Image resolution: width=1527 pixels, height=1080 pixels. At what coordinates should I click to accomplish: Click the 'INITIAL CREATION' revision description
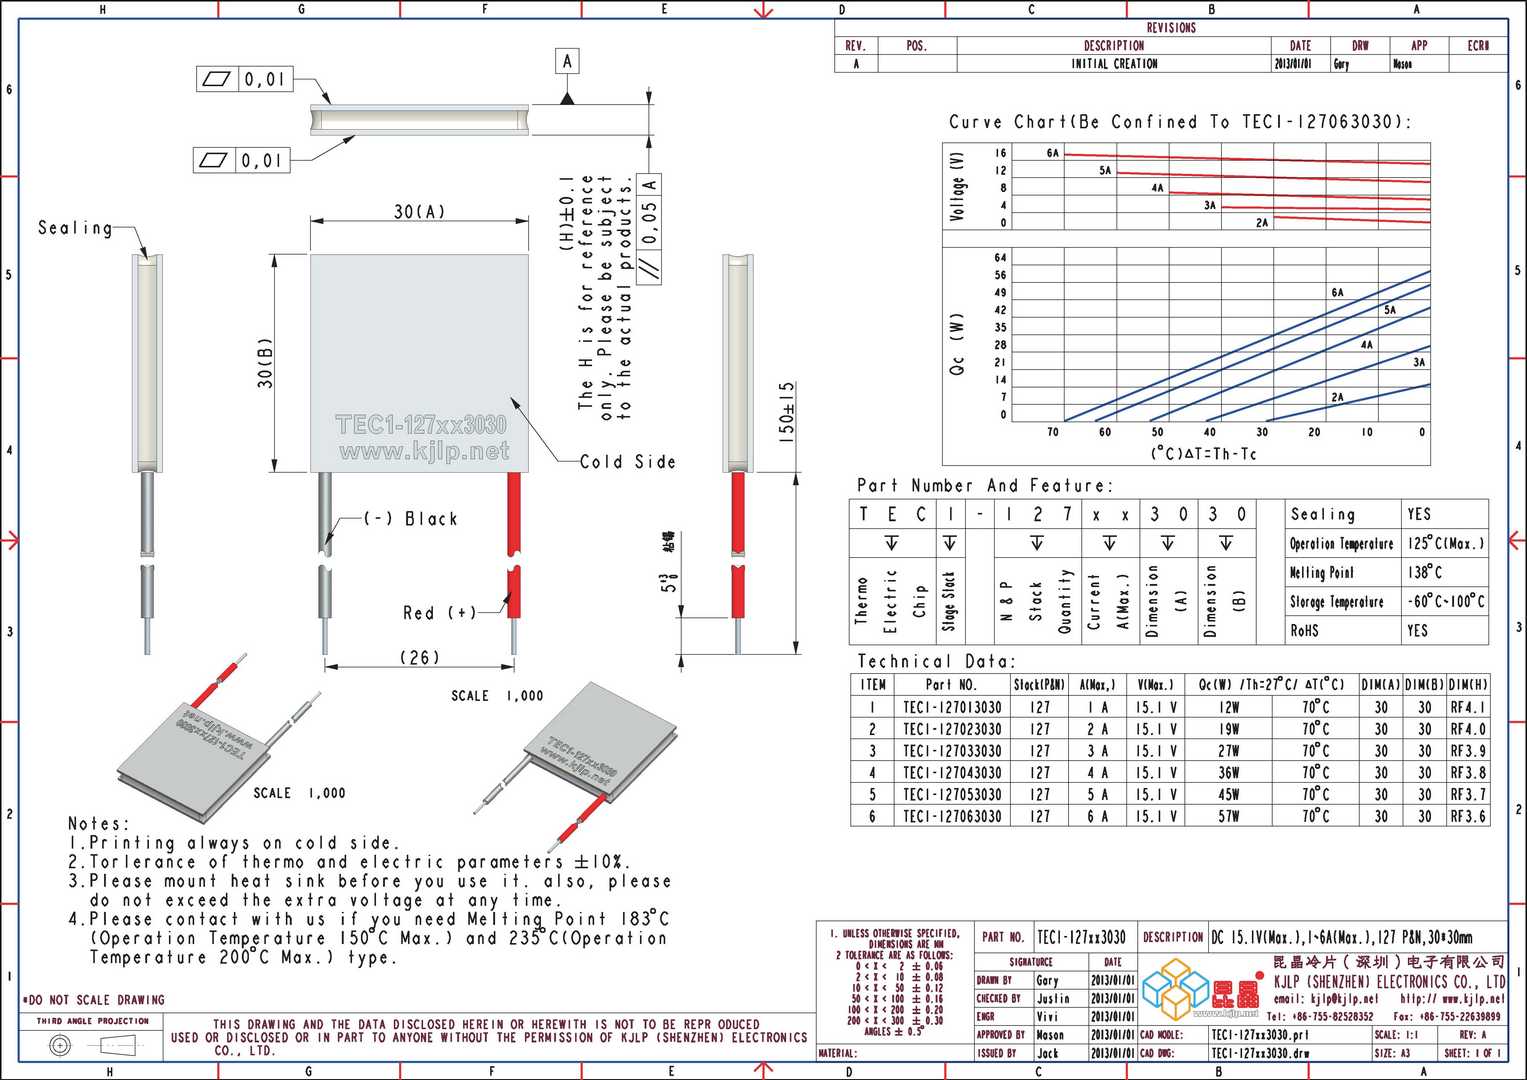pyautogui.click(x=1114, y=63)
